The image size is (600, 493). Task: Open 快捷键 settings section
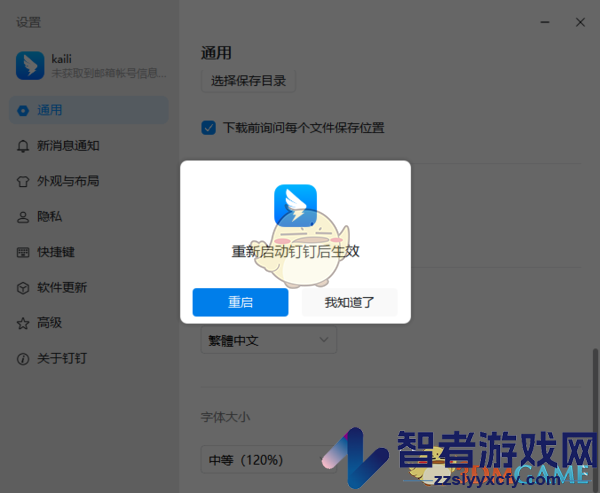click(x=89, y=252)
